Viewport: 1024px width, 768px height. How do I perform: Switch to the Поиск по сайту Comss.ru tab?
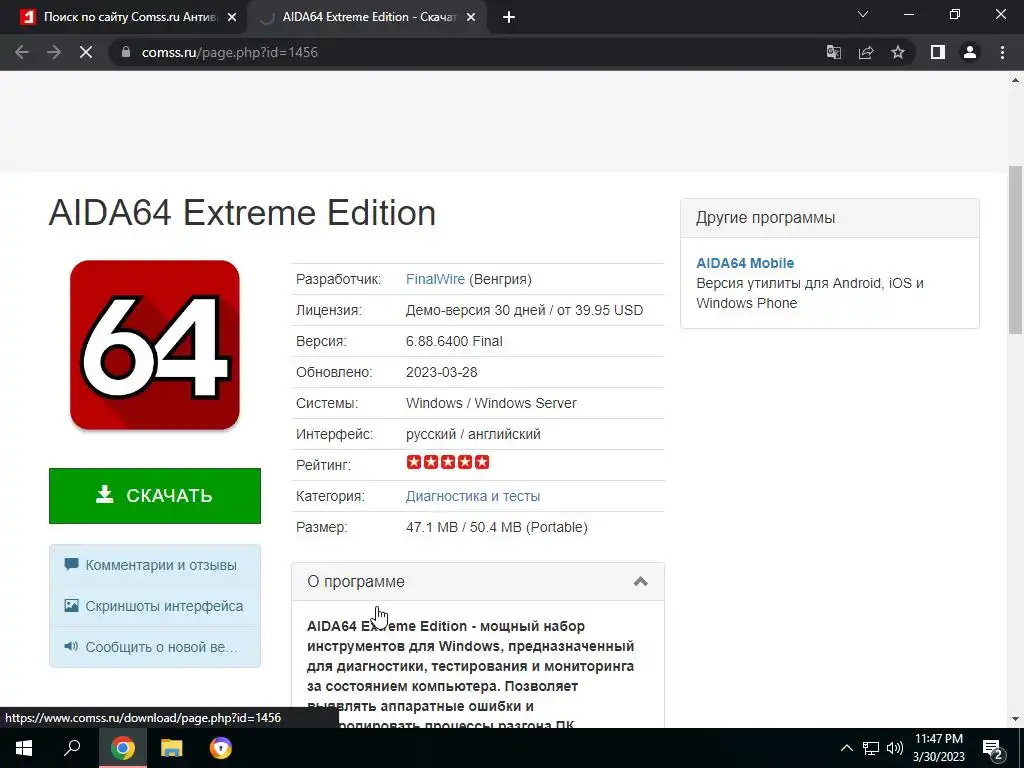point(130,17)
